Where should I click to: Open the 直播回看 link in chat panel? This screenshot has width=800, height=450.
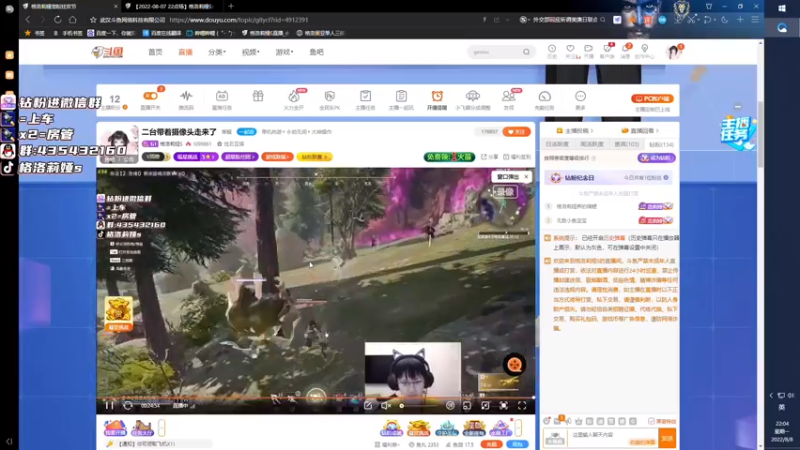click(640, 131)
